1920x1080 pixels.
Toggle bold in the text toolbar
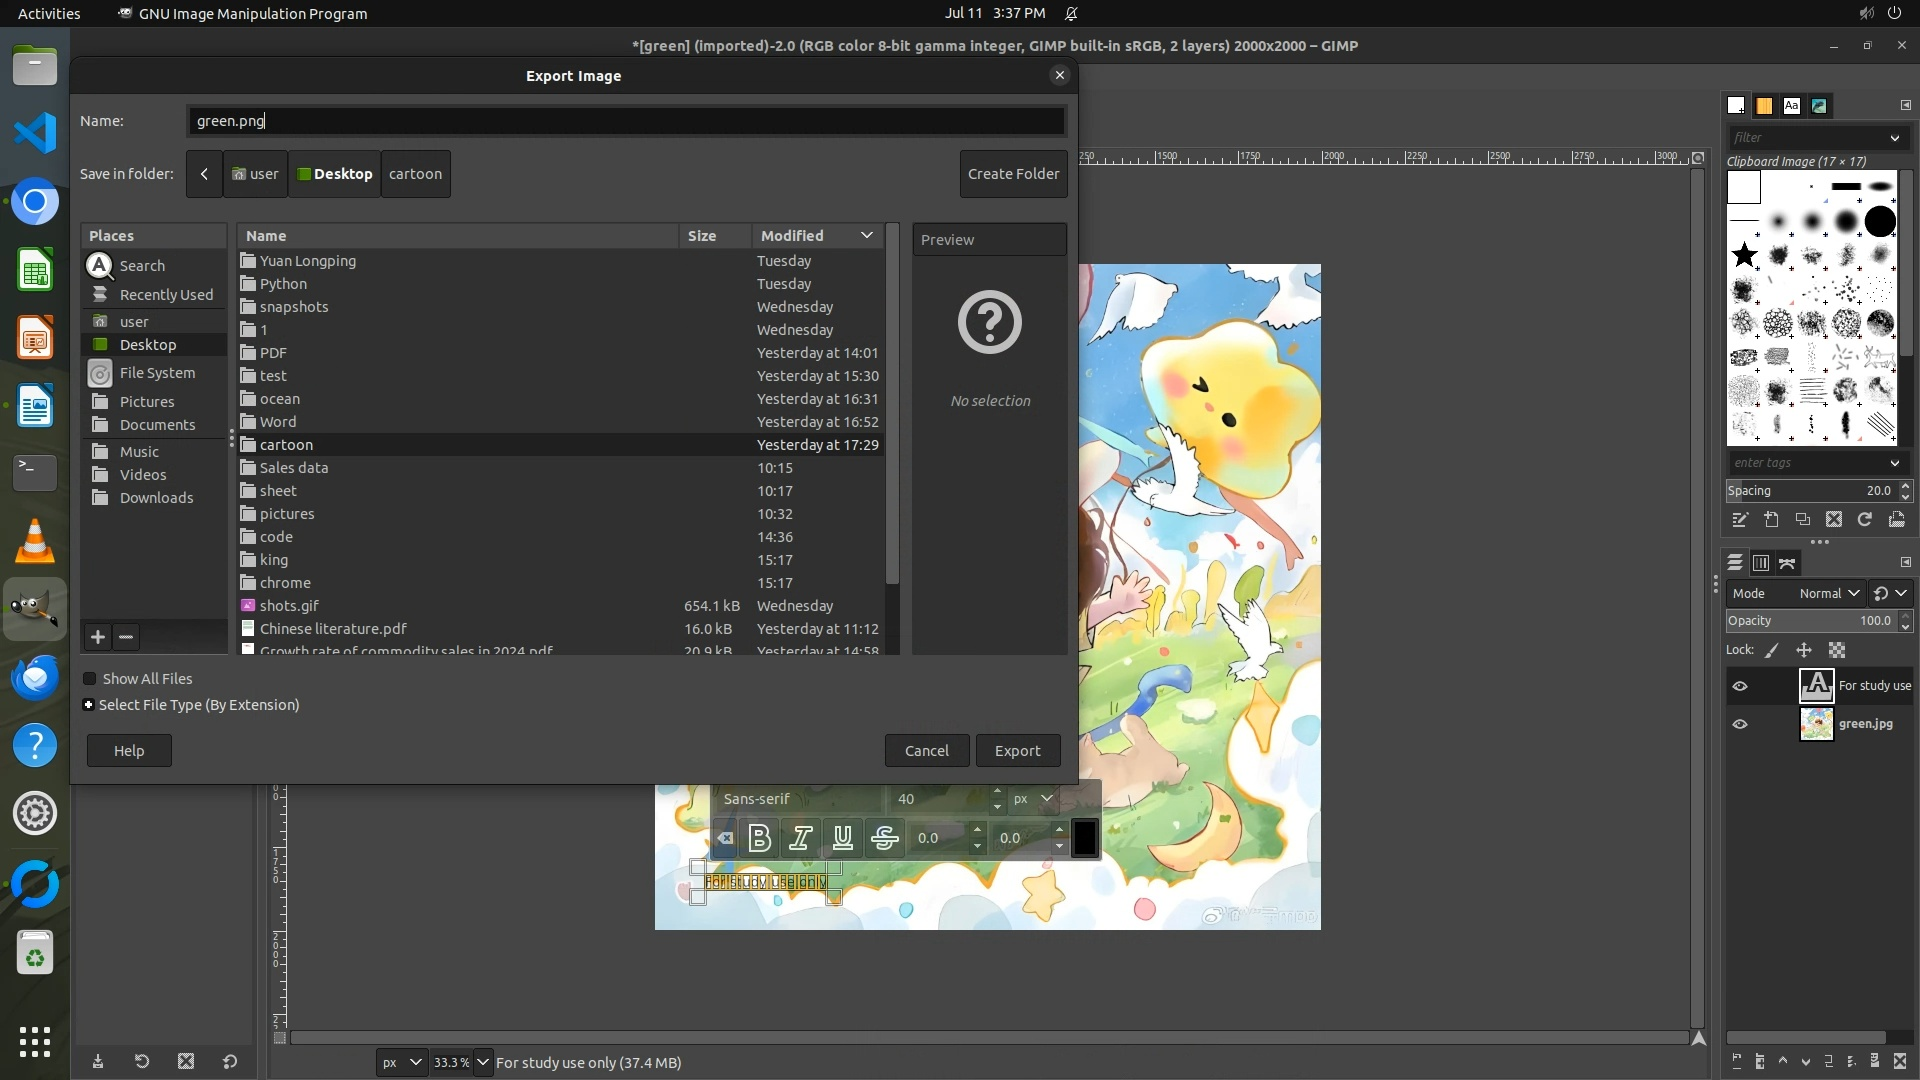(759, 838)
